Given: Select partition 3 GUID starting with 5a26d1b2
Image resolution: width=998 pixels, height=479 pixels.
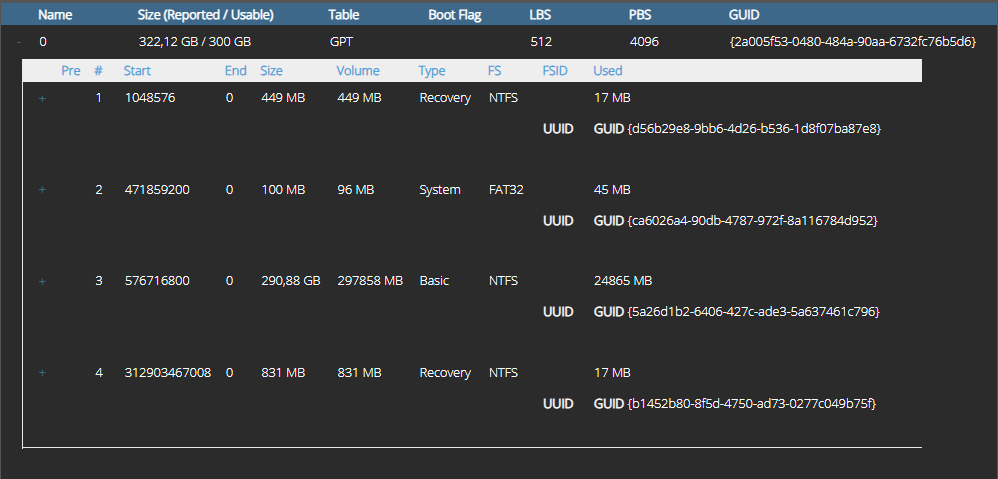Looking at the screenshot, I should pyautogui.click(x=753, y=312).
